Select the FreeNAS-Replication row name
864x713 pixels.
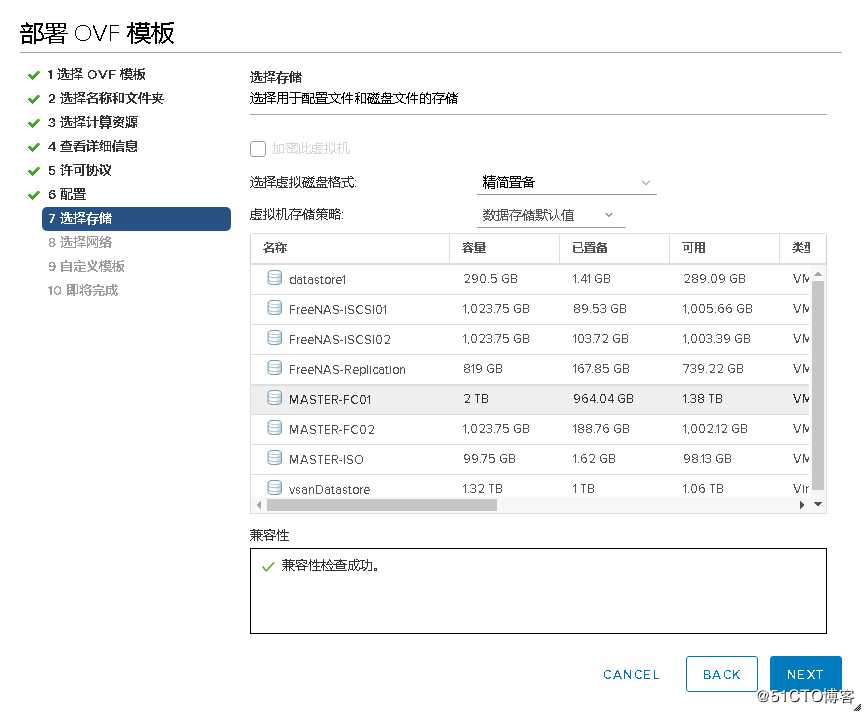pyautogui.click(x=347, y=370)
